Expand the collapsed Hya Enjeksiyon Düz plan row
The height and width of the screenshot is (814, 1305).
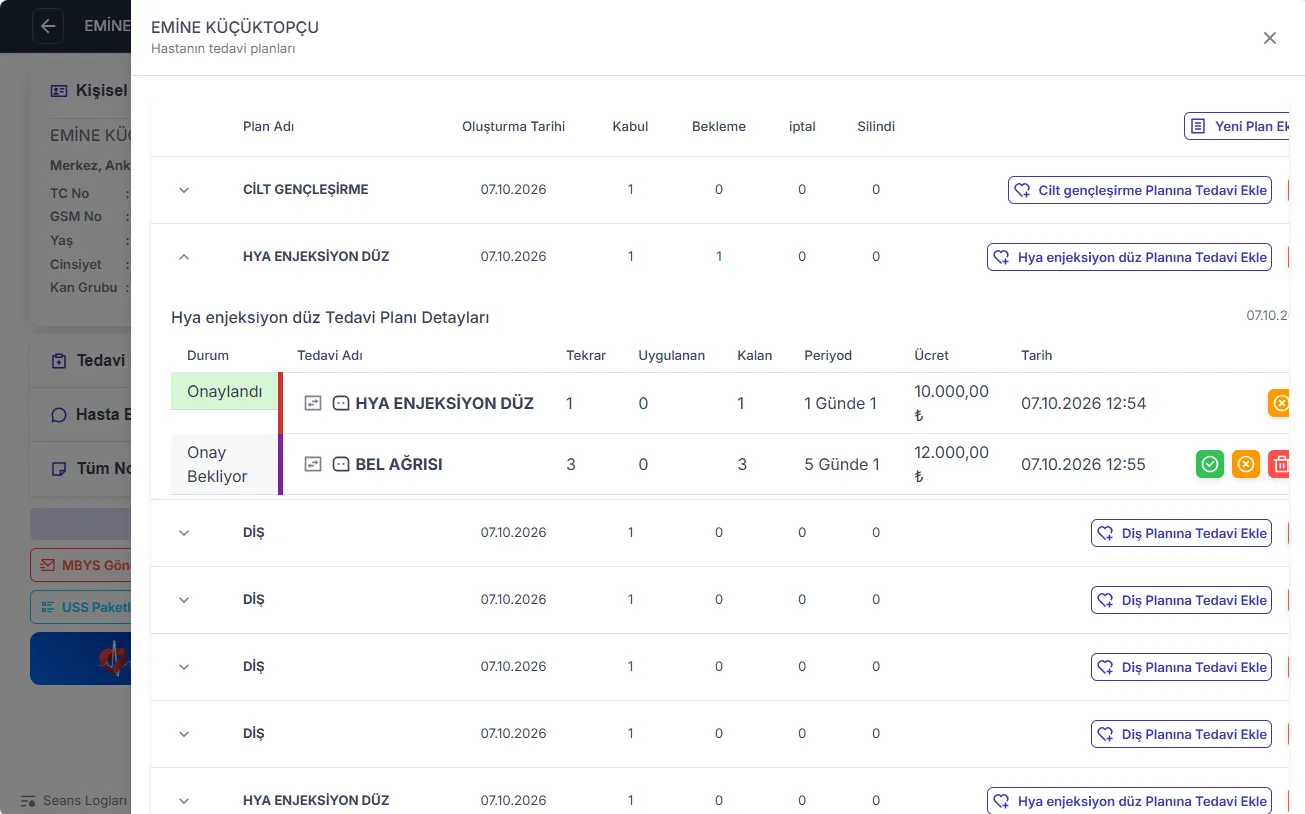tap(184, 801)
